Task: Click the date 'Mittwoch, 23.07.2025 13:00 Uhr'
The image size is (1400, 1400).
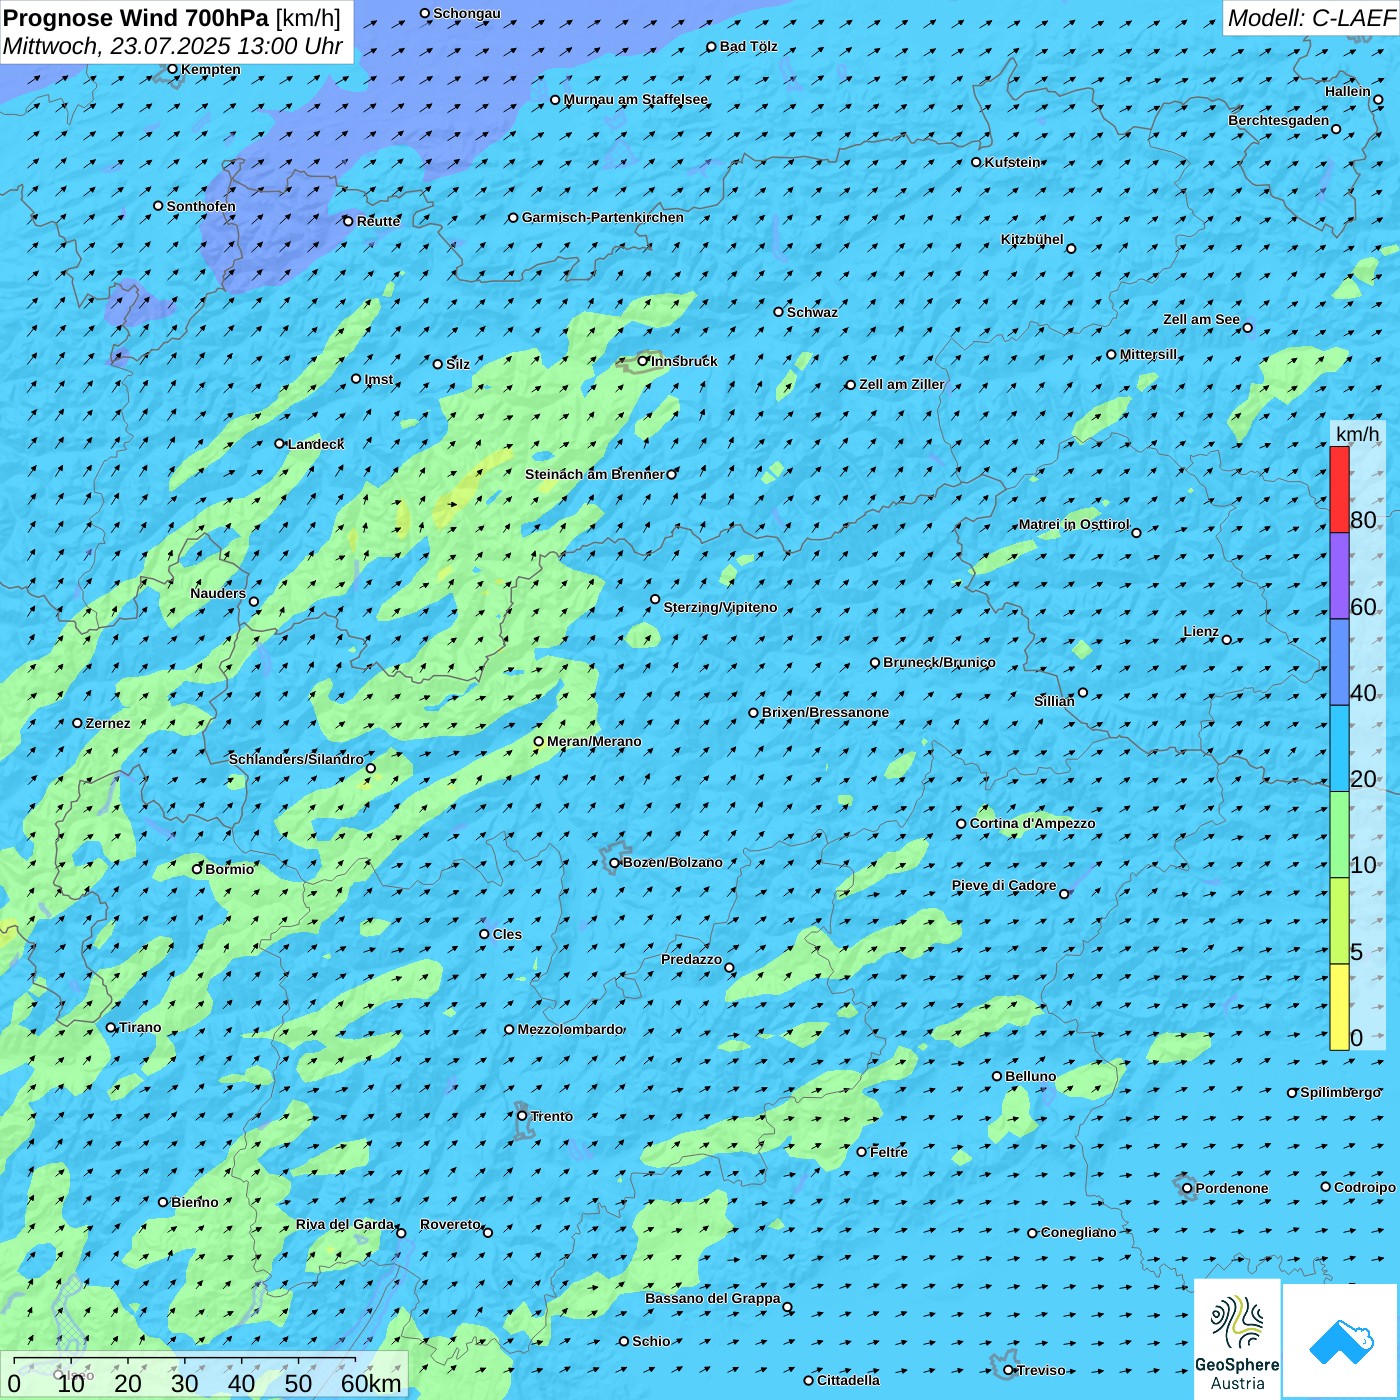Action: pyautogui.click(x=173, y=46)
